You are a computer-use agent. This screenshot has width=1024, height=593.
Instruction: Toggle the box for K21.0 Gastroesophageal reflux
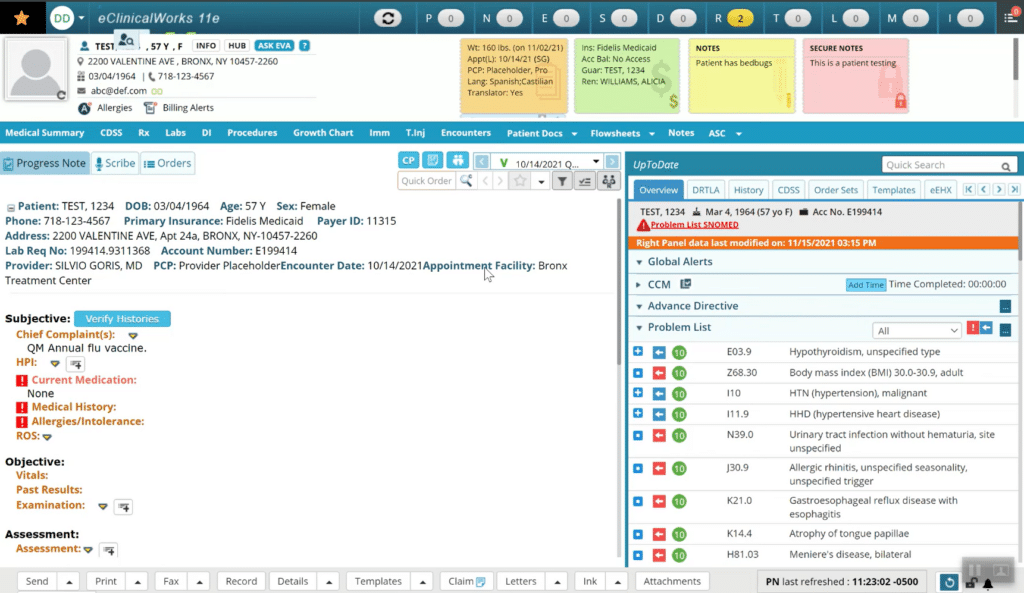pos(638,502)
